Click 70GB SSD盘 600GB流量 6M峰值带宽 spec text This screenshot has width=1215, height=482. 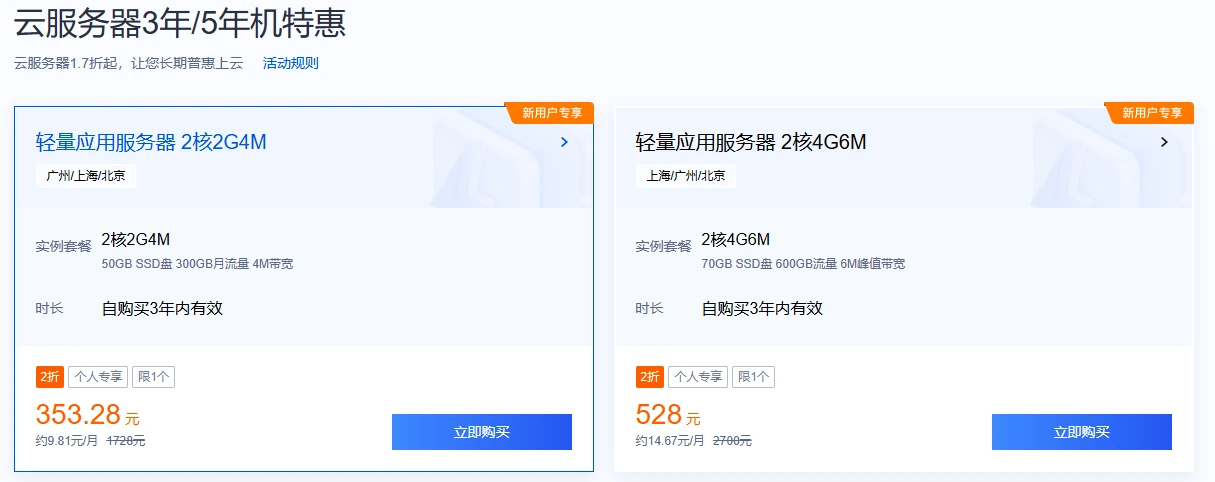(x=803, y=264)
